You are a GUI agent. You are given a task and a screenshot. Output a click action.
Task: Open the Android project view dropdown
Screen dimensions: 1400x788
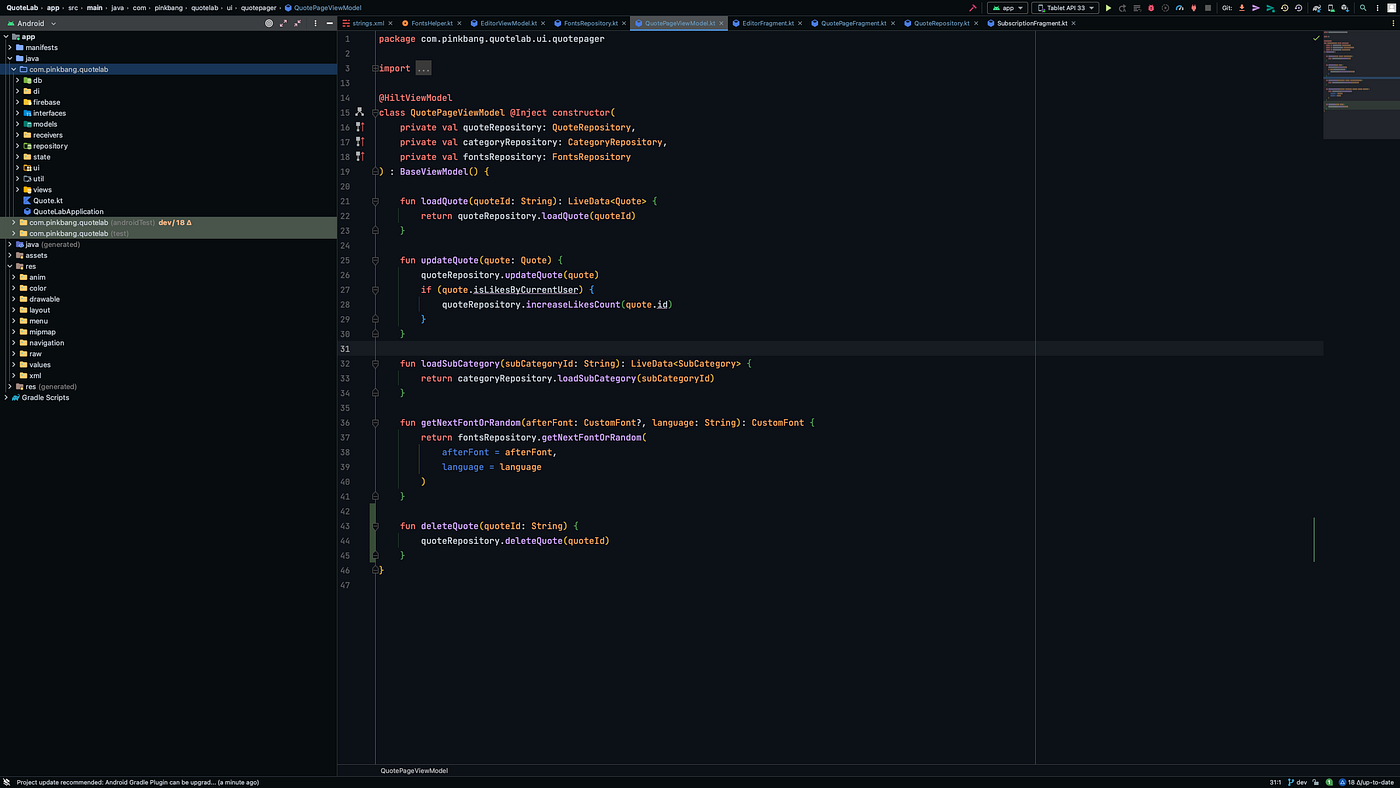coord(30,23)
